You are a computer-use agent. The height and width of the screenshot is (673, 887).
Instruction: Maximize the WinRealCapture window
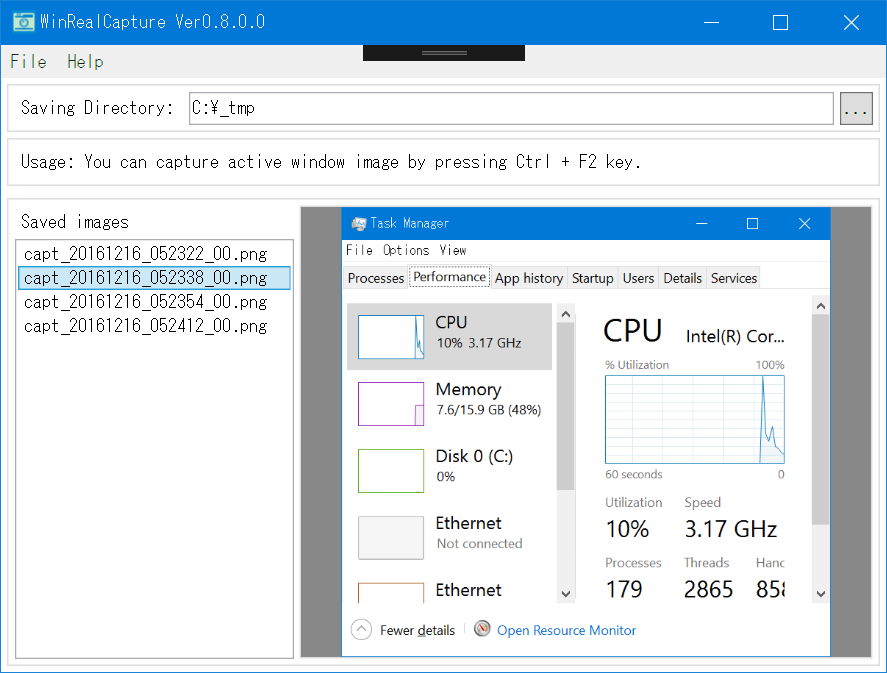780,23
